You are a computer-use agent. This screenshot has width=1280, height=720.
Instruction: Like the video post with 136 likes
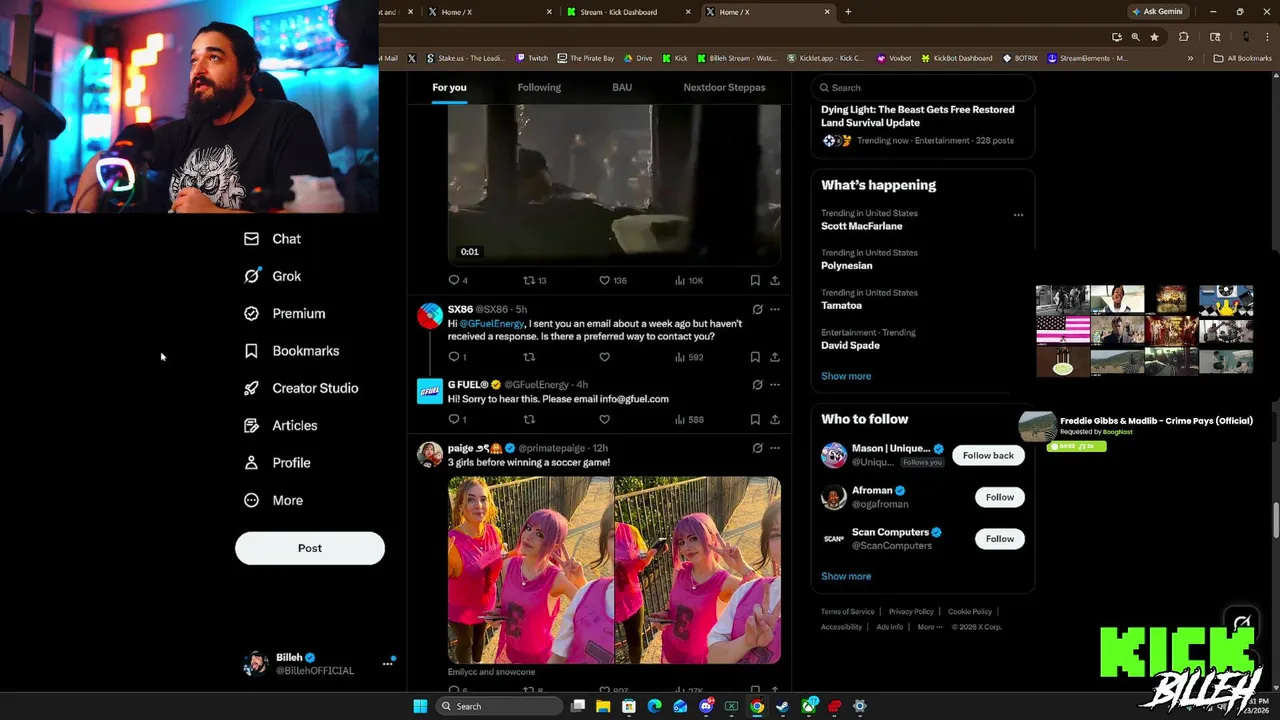point(612,280)
